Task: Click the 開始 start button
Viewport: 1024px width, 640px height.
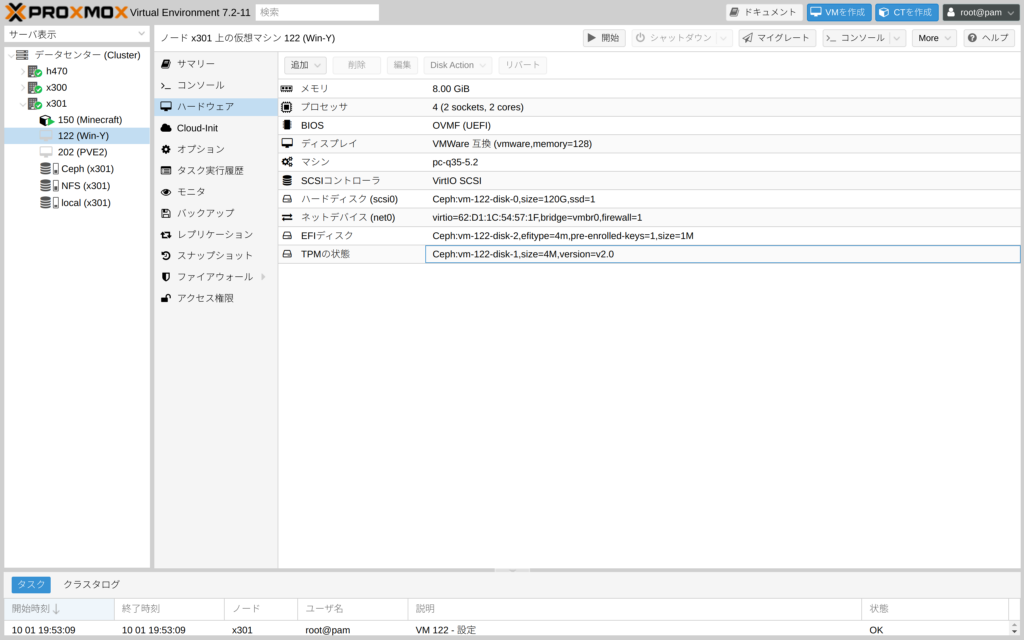Action: pyautogui.click(x=604, y=38)
